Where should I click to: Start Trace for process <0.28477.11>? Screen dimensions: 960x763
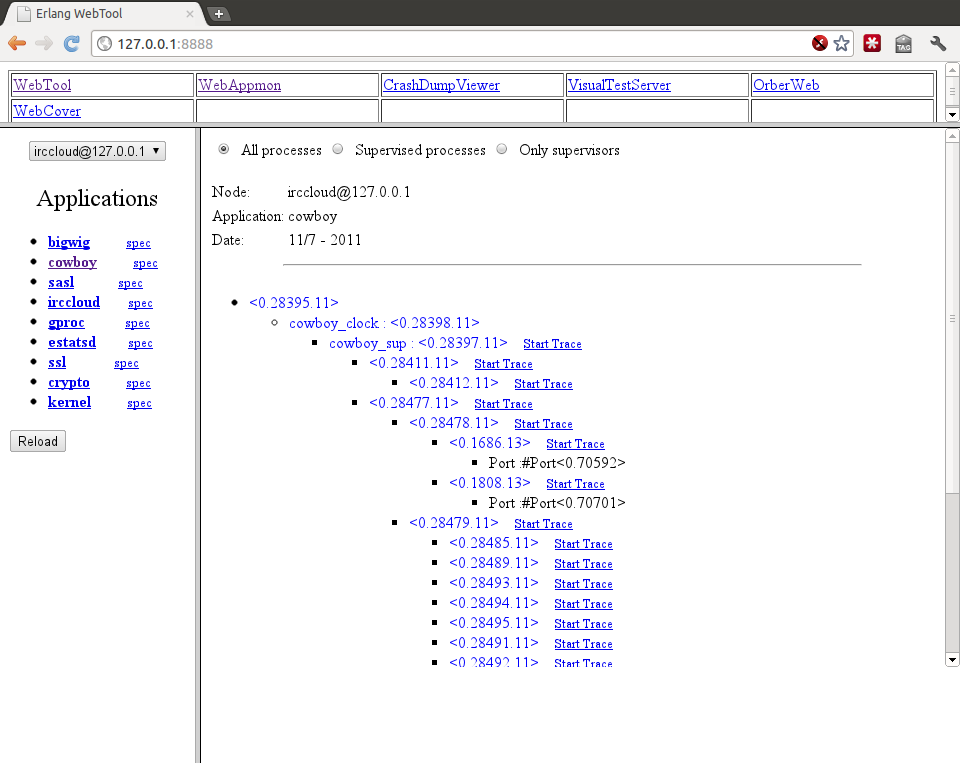click(503, 404)
